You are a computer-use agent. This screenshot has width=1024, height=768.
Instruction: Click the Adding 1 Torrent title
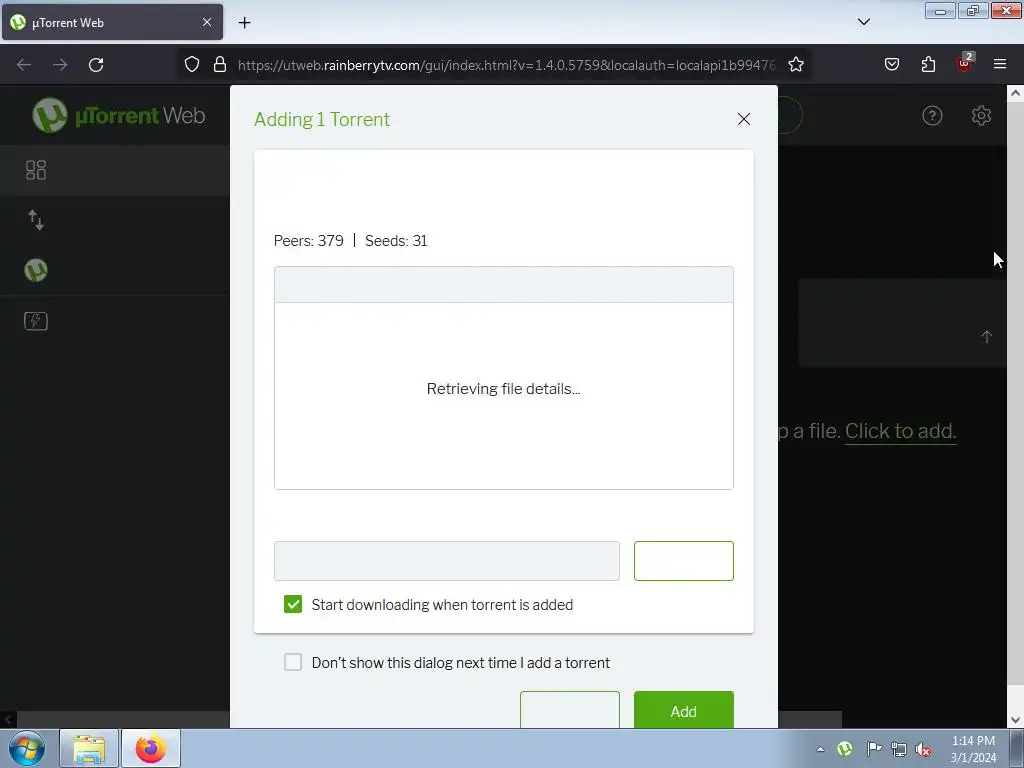tap(322, 119)
